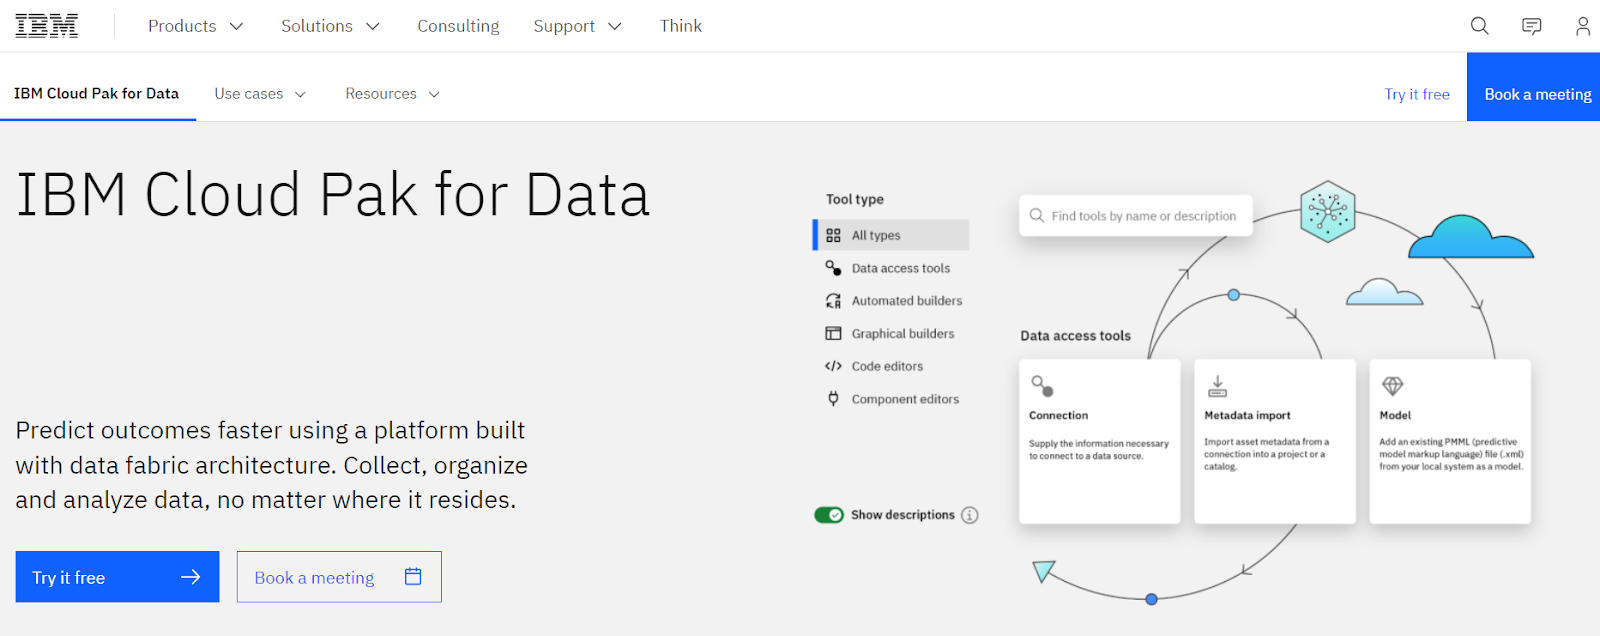Click the All types grid icon

[833, 235]
